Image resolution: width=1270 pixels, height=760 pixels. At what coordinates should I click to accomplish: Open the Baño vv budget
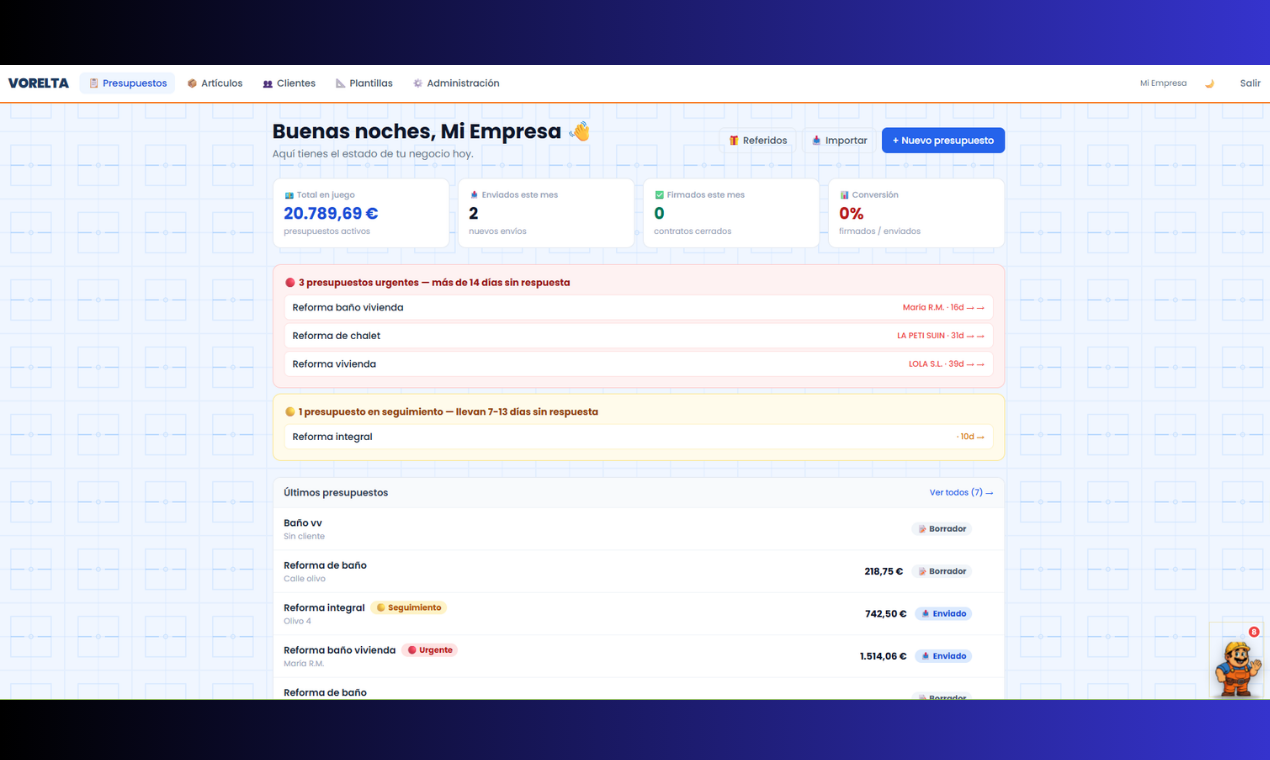[x=638, y=529]
